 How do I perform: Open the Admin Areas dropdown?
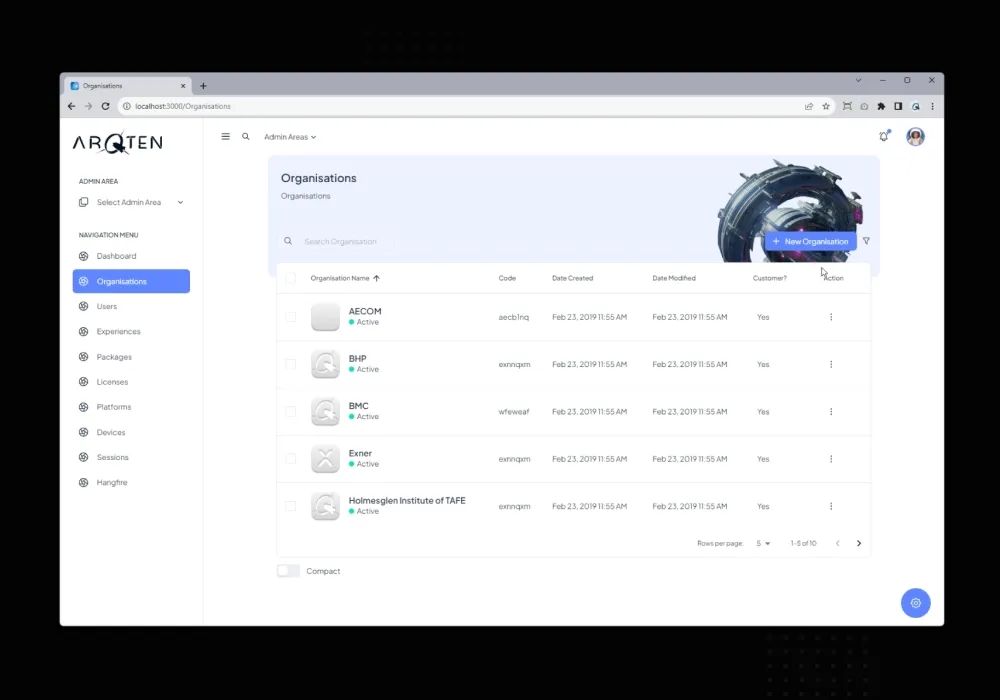click(x=290, y=137)
